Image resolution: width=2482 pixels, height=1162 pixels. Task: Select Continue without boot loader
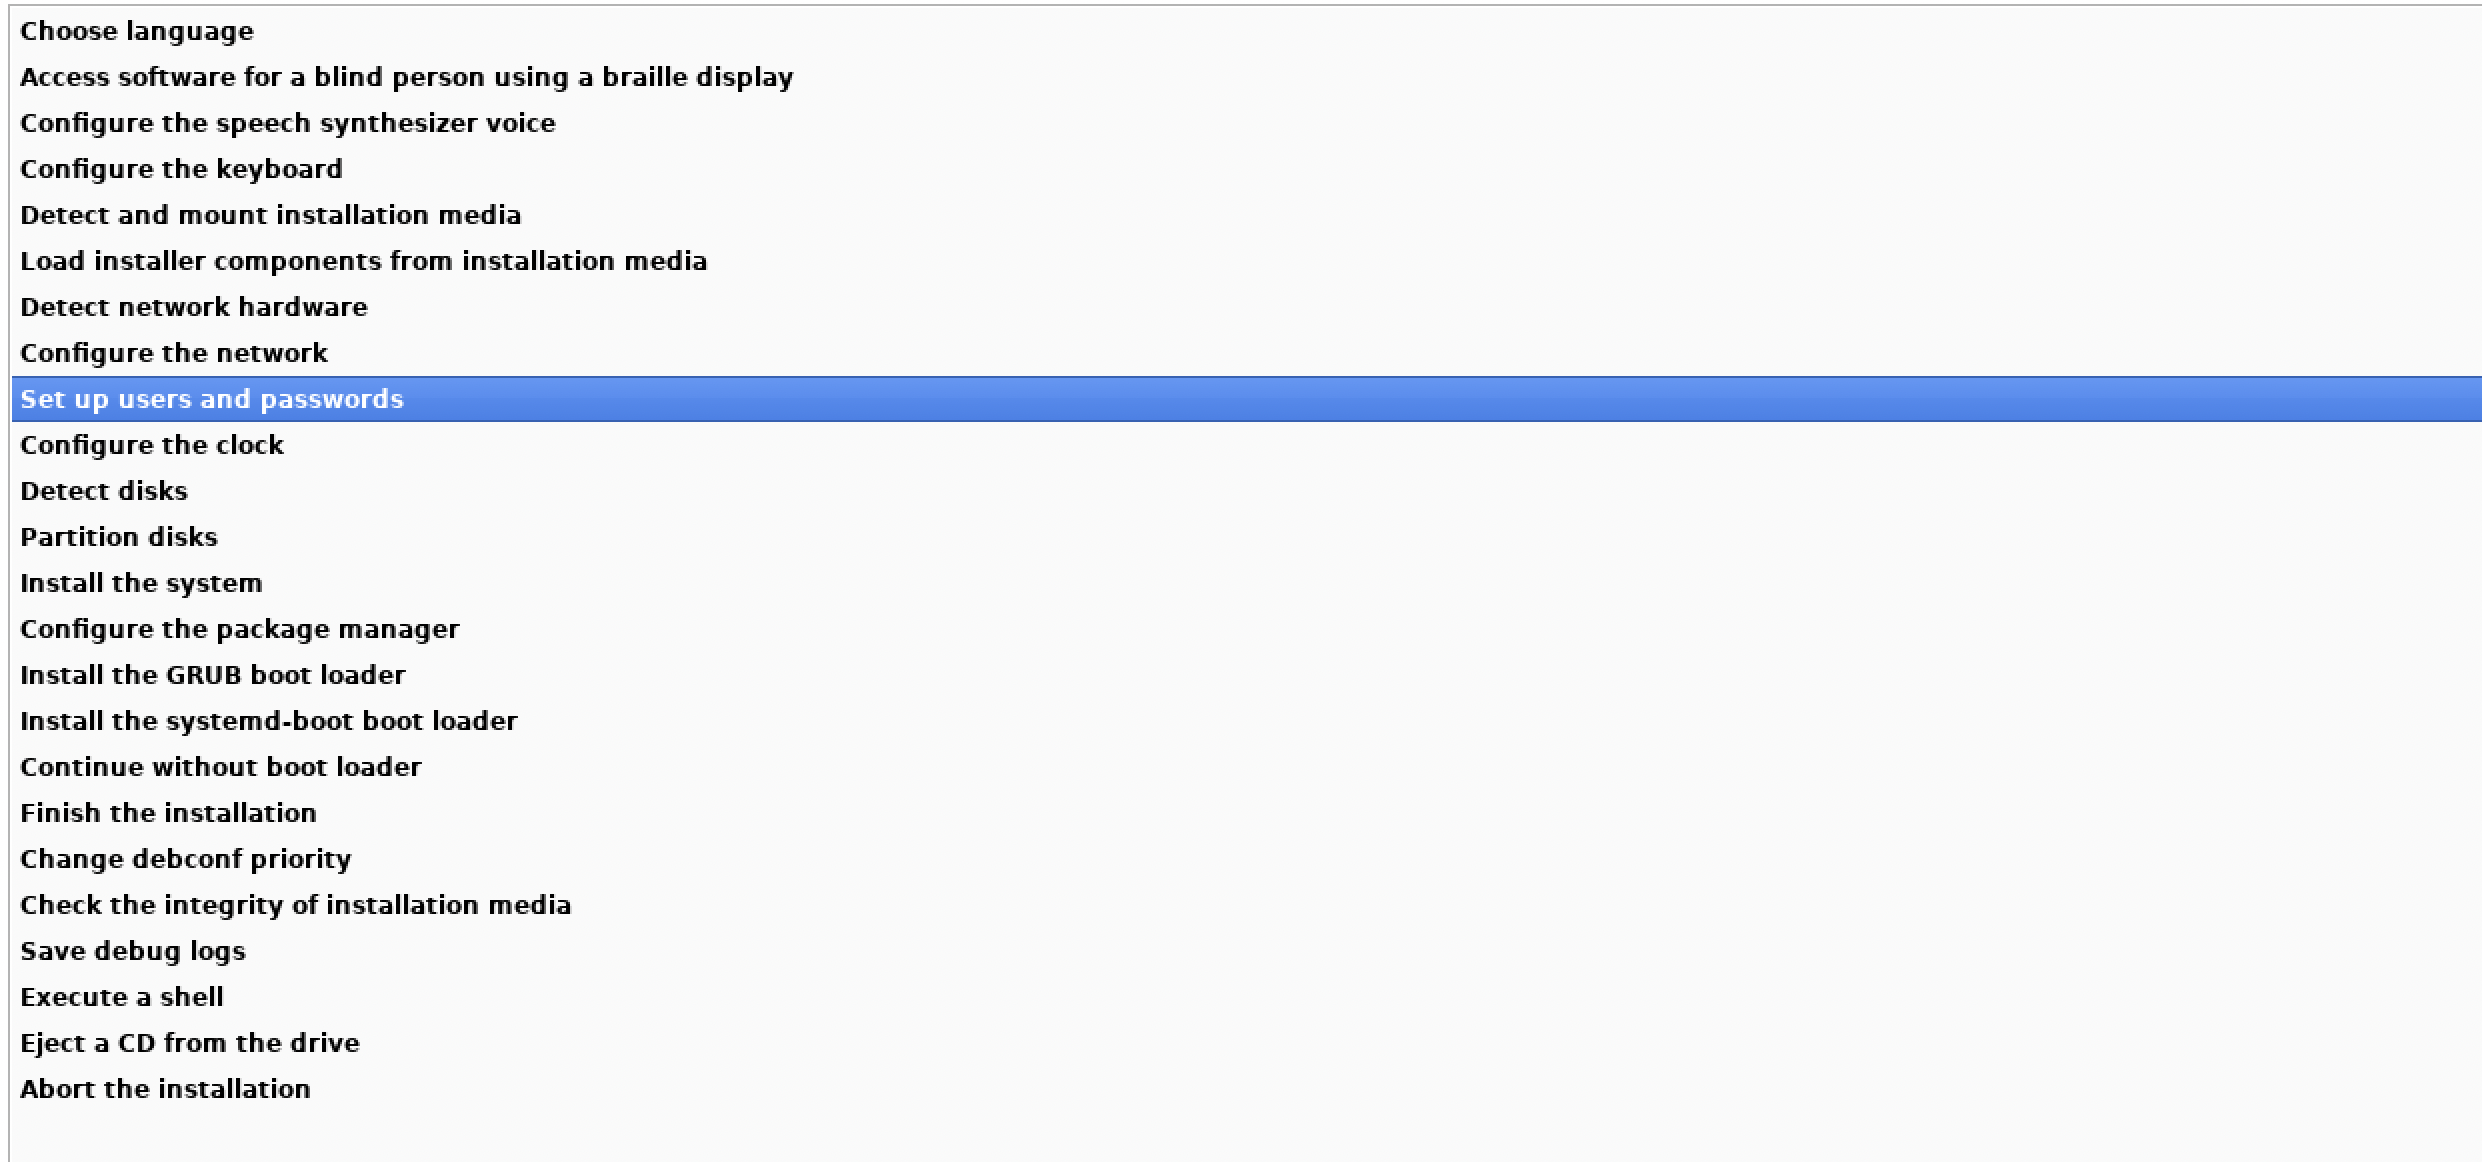pos(220,767)
